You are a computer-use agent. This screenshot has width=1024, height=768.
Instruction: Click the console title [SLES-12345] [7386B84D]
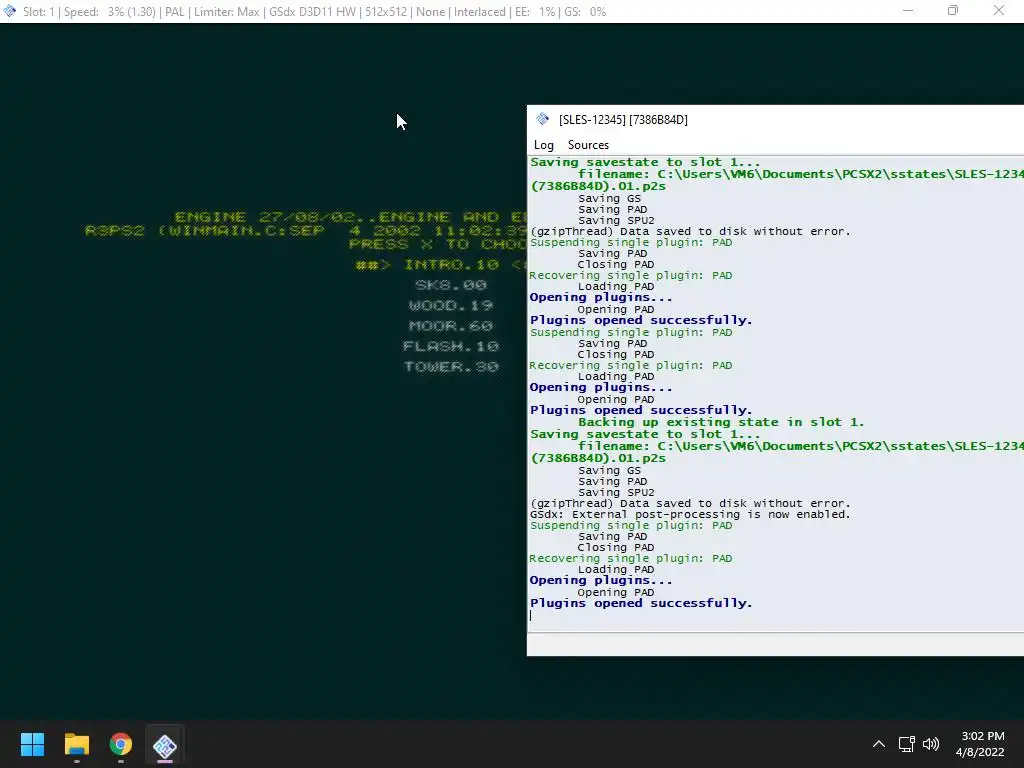[623, 120]
